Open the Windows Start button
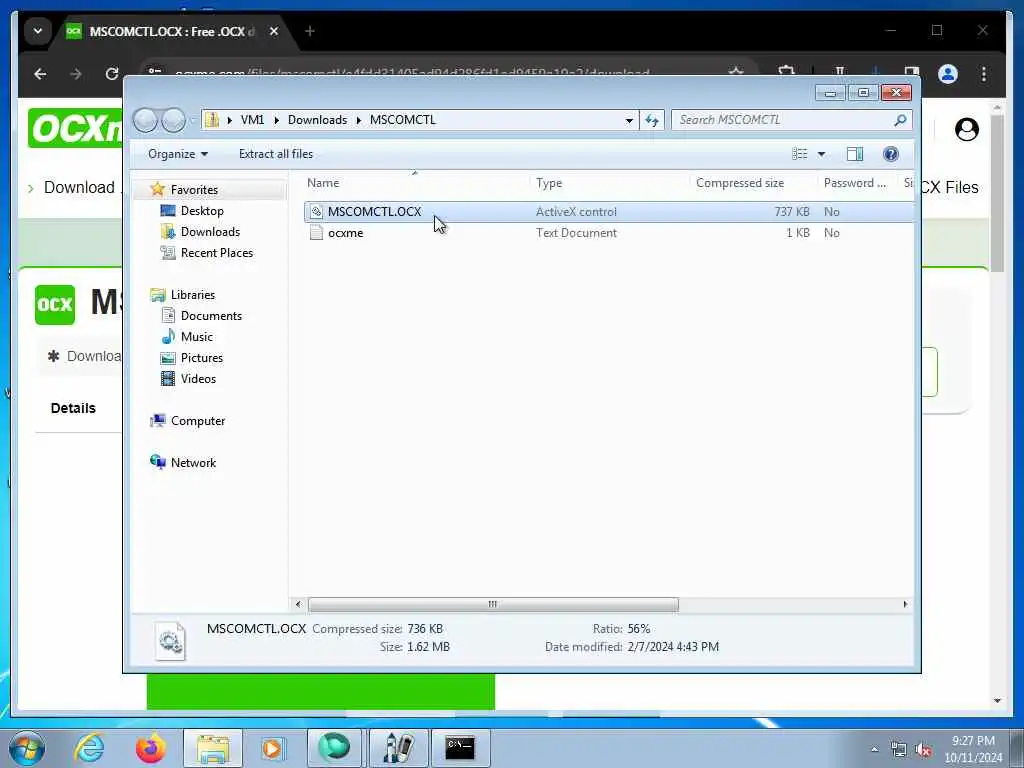This screenshot has width=1024, height=768. (x=27, y=748)
